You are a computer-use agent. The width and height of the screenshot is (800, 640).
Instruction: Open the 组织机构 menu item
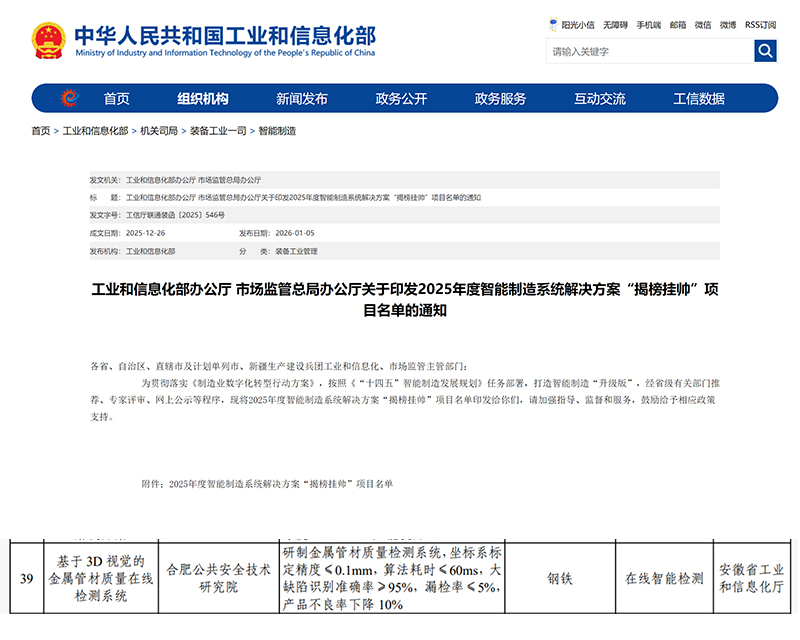[x=203, y=99]
